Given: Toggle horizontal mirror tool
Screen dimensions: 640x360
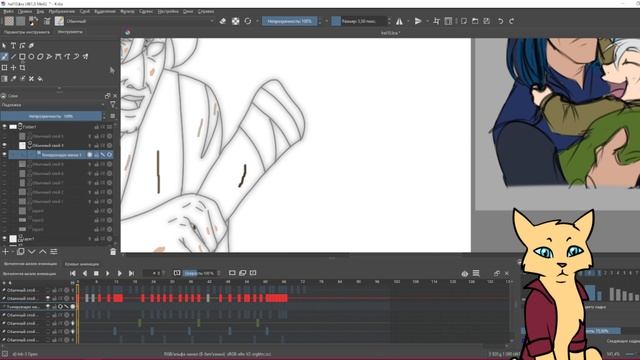Looking at the screenshot, I should click(x=399, y=21).
